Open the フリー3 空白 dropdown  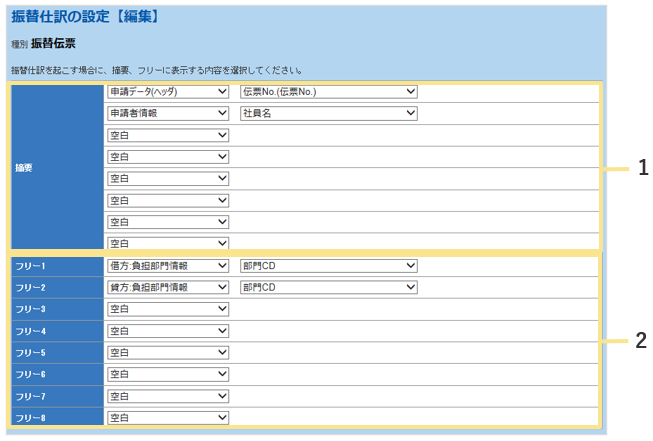tap(168, 309)
